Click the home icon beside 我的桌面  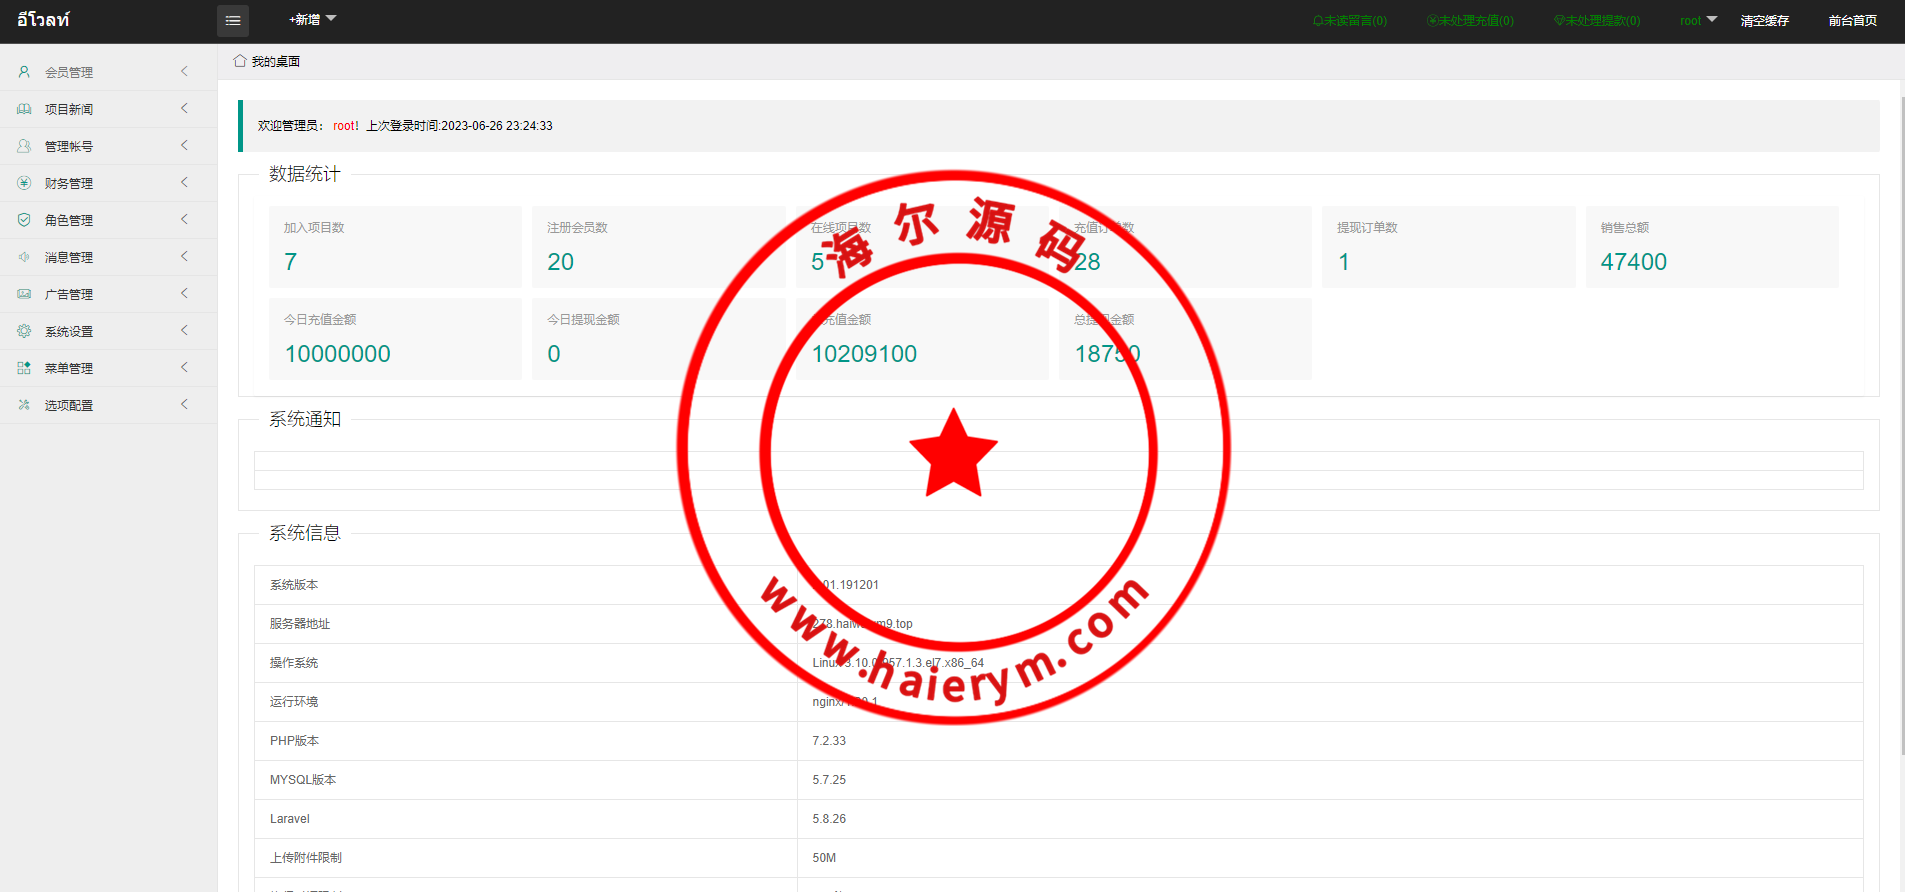pos(240,61)
